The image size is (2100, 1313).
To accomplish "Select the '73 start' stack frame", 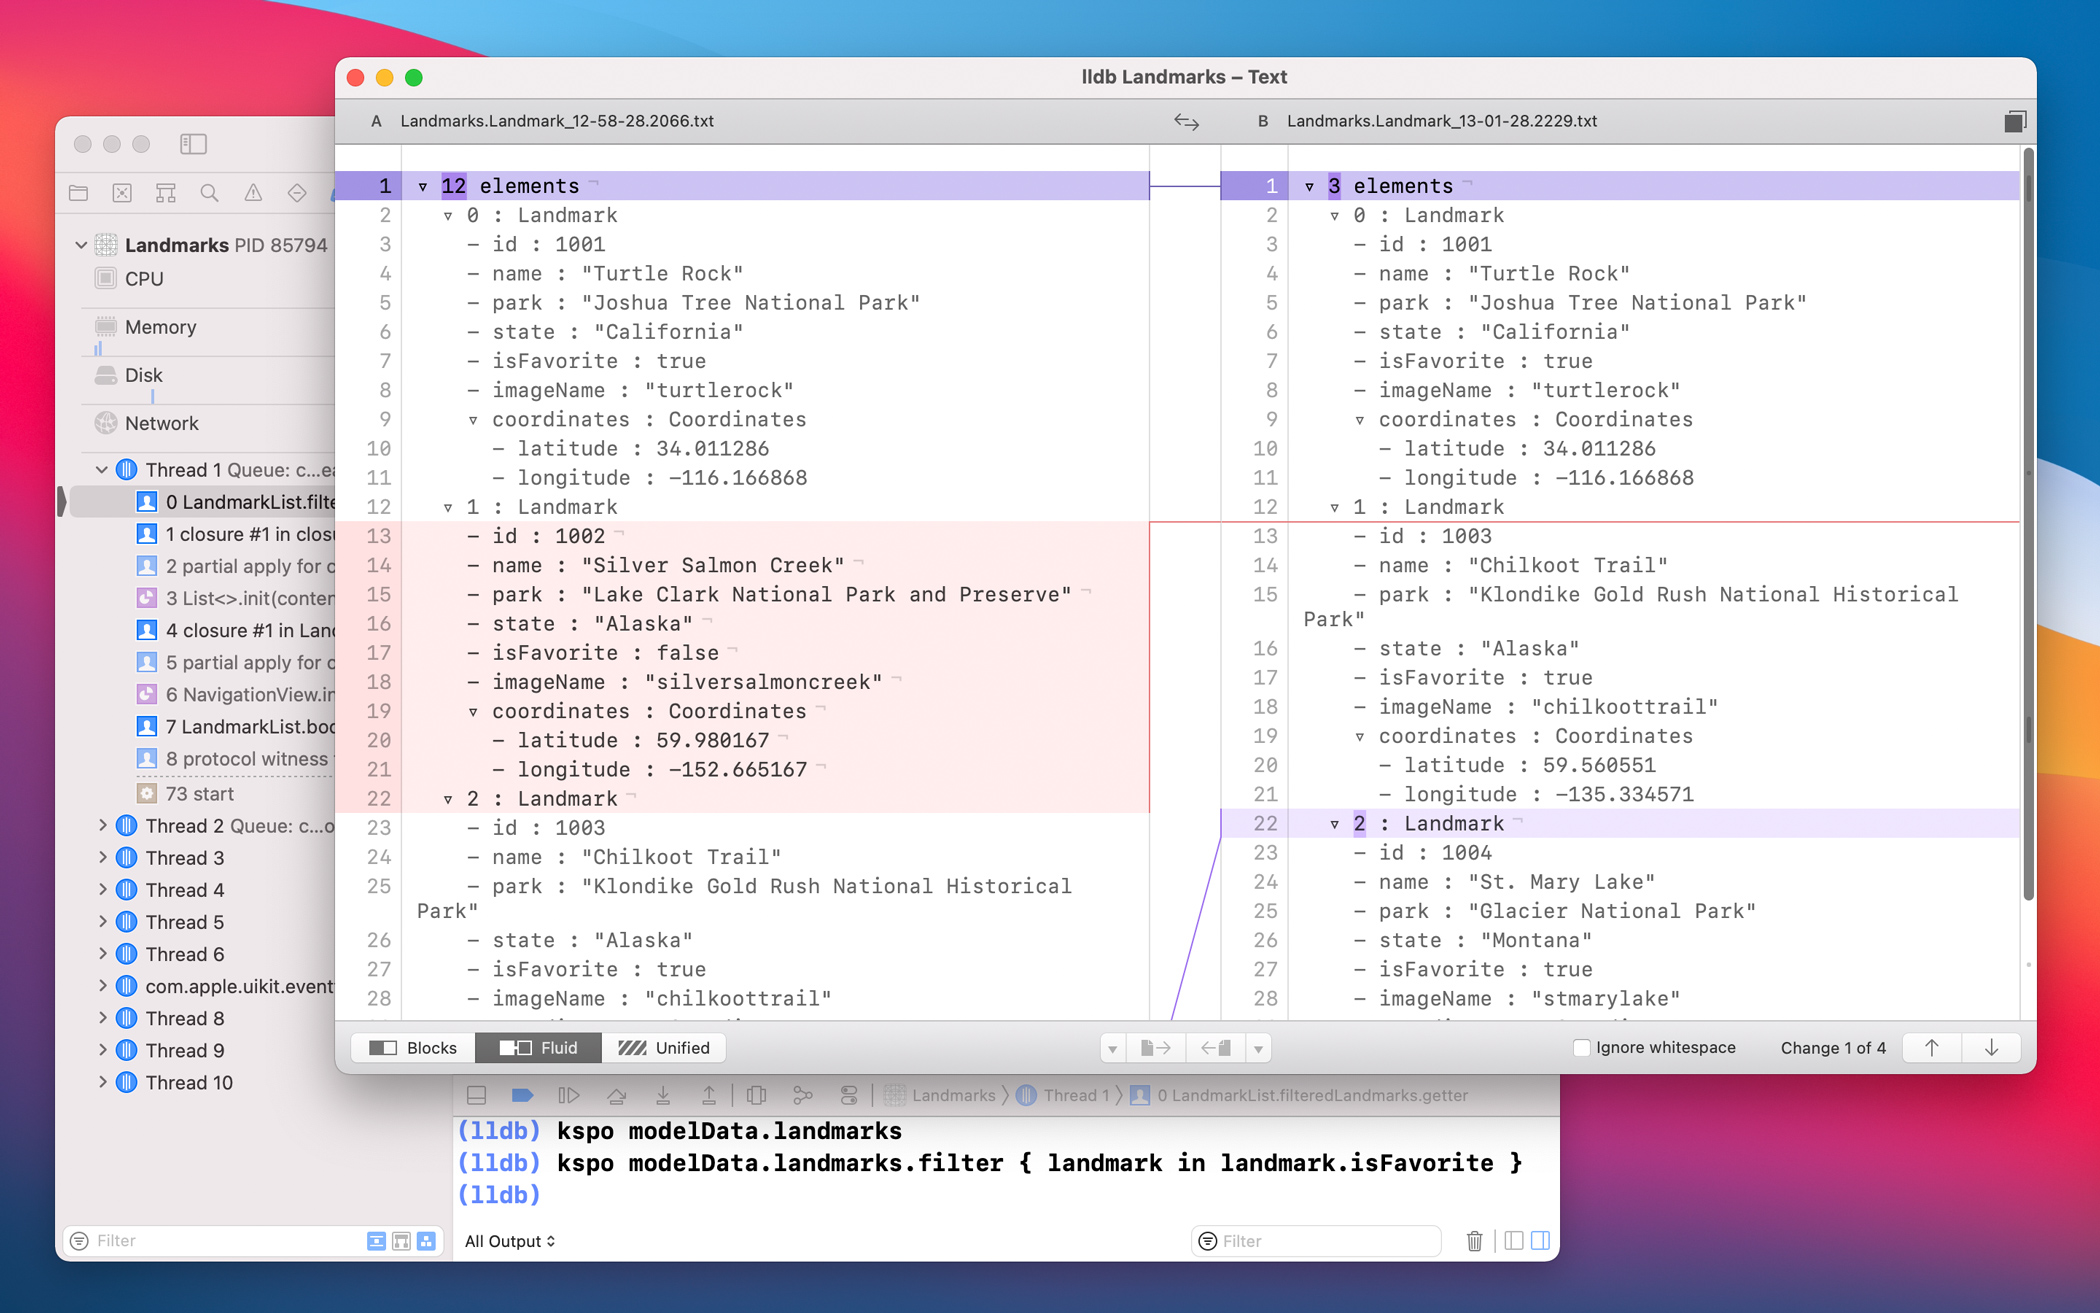I will pyautogui.click(x=185, y=793).
